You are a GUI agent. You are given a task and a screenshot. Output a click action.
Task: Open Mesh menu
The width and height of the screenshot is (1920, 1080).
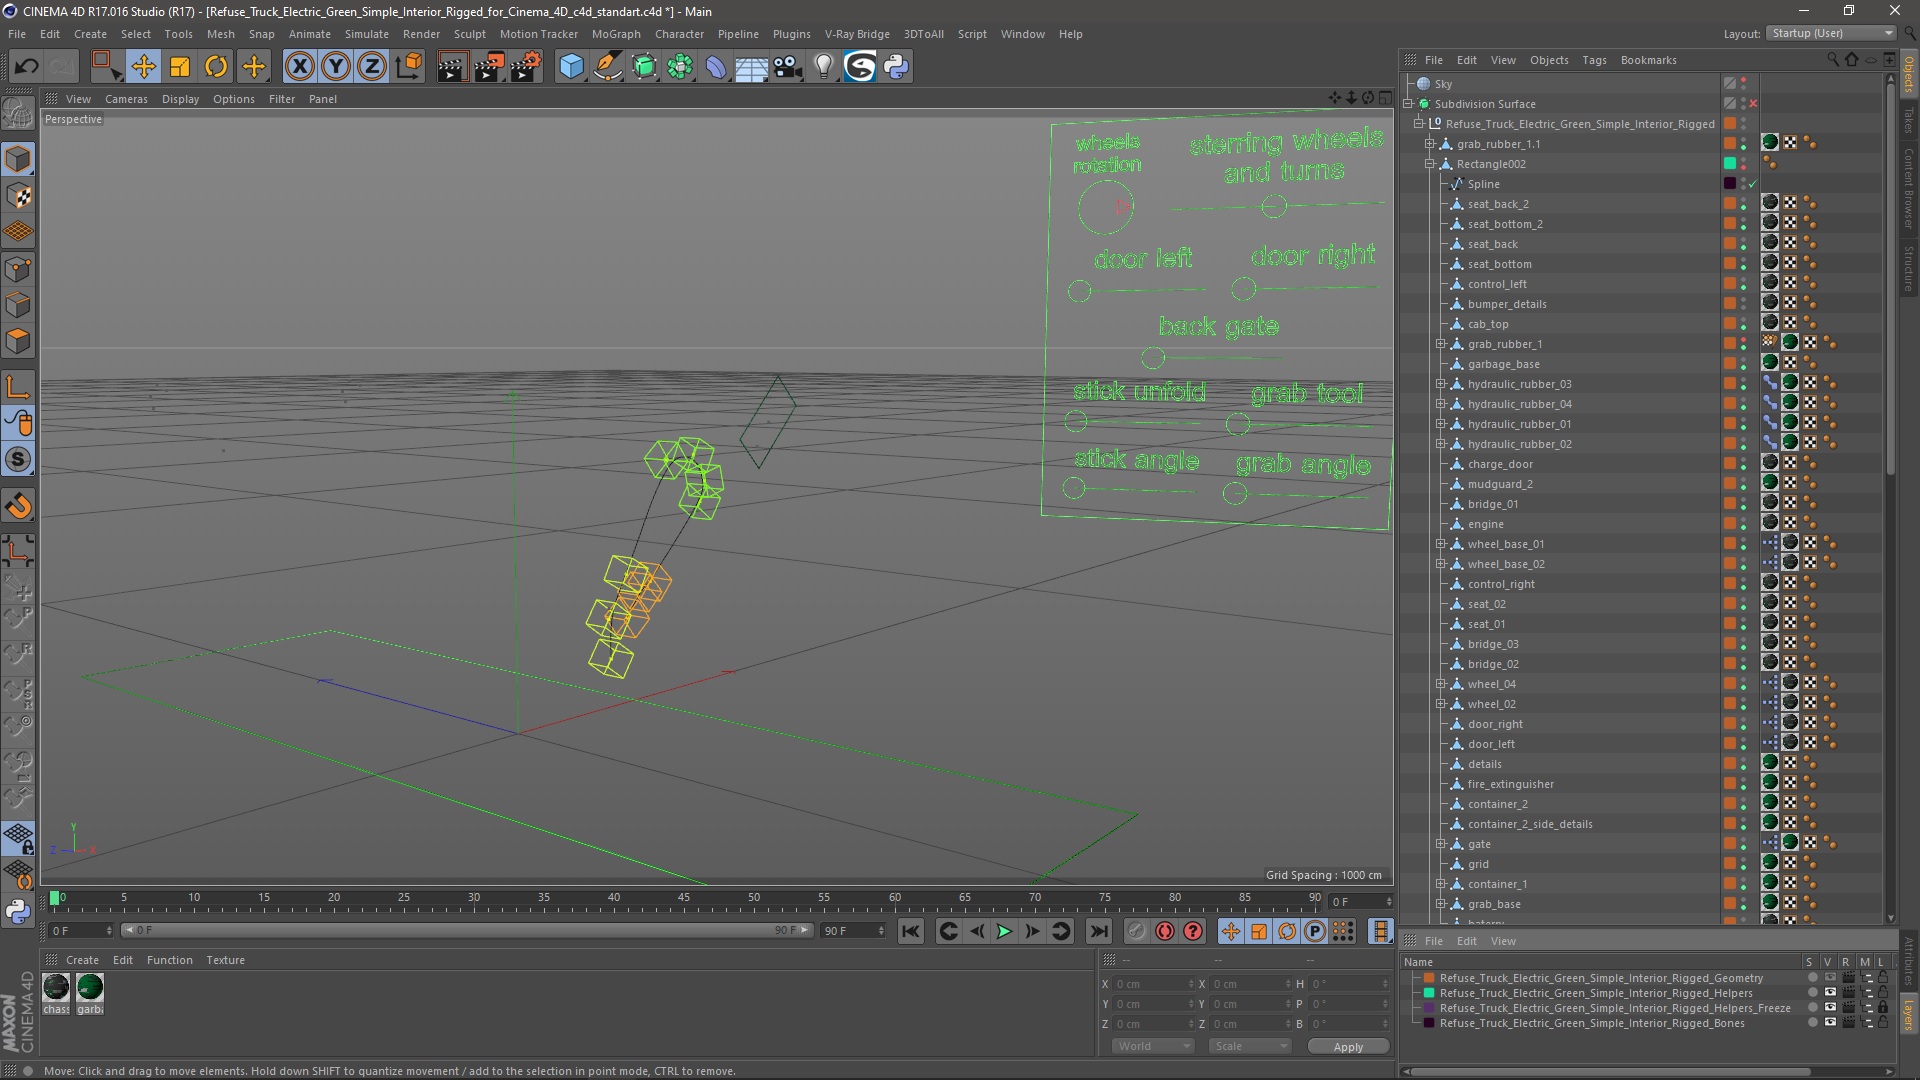(220, 34)
